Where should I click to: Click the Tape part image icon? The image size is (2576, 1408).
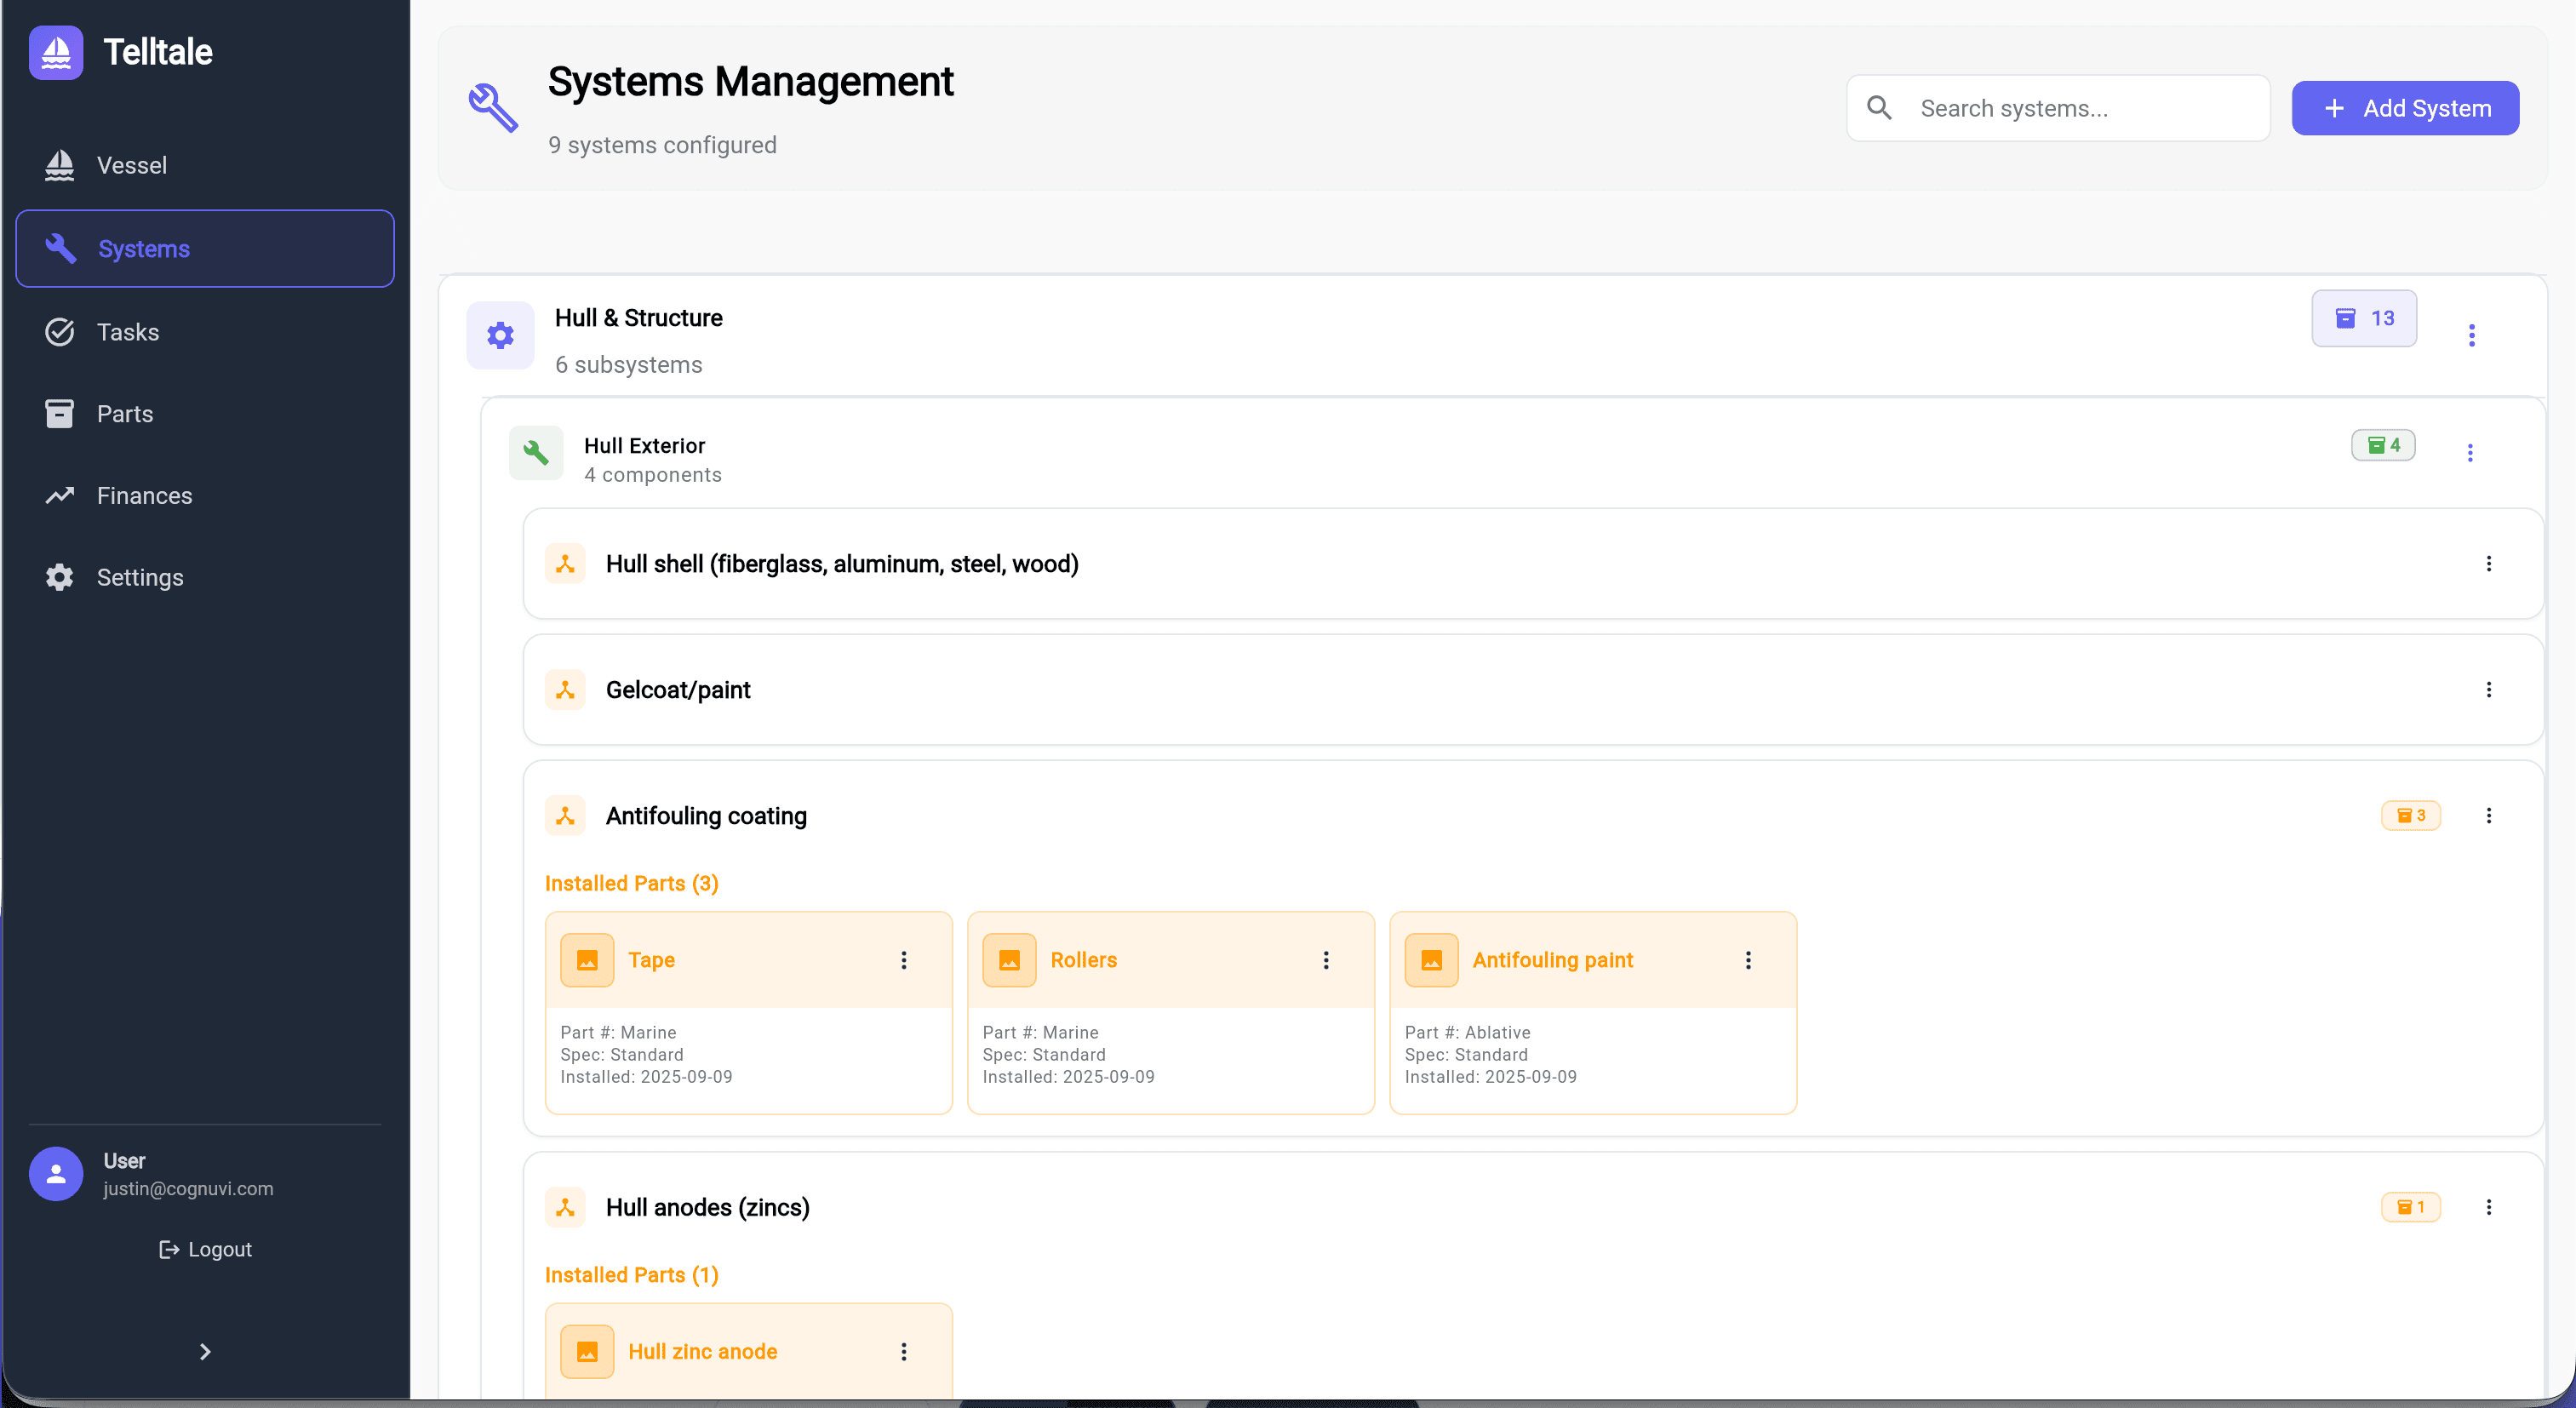587,959
